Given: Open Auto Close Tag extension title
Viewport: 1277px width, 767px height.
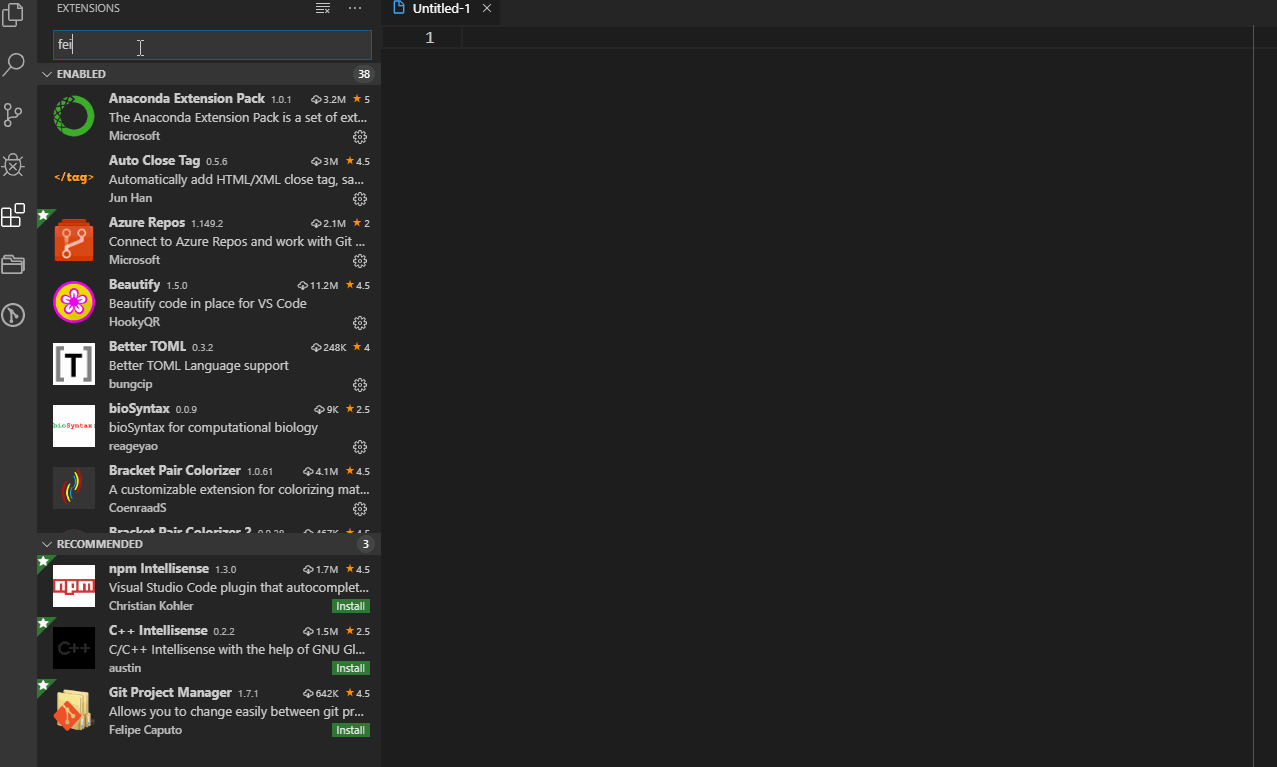Looking at the screenshot, I should click(x=155, y=161).
